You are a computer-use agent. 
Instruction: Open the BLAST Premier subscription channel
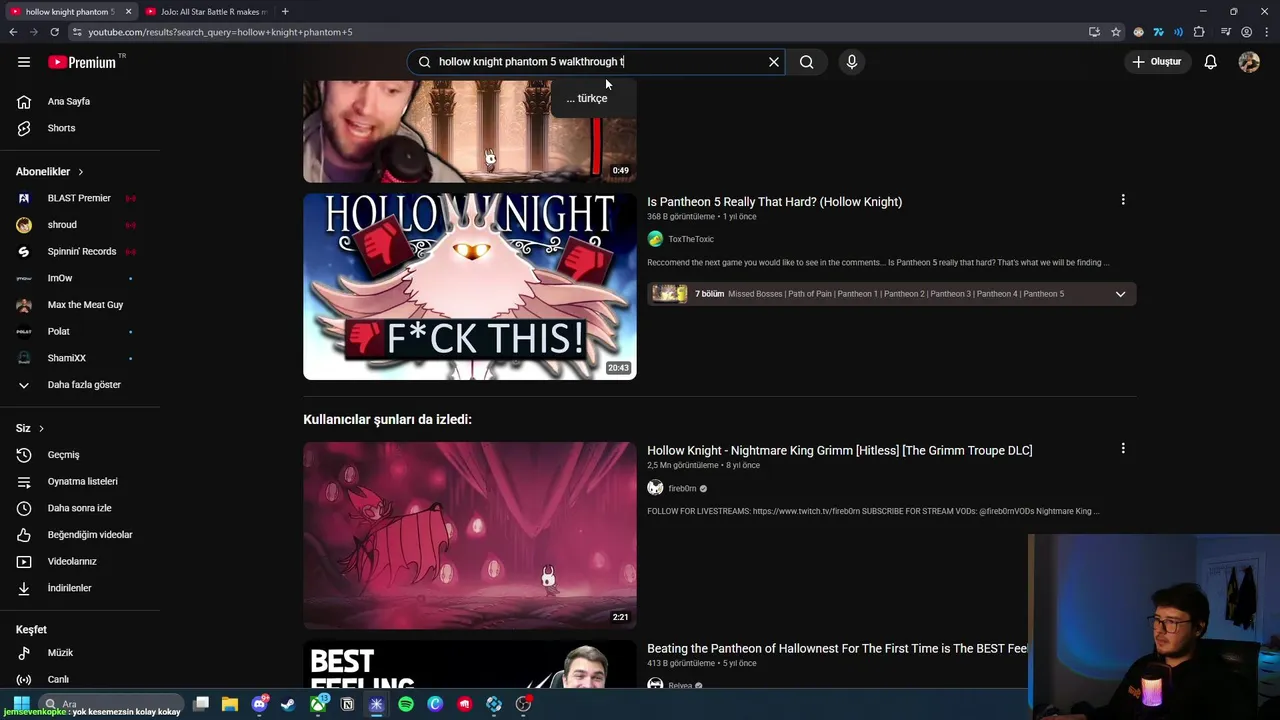pyautogui.click(x=80, y=198)
